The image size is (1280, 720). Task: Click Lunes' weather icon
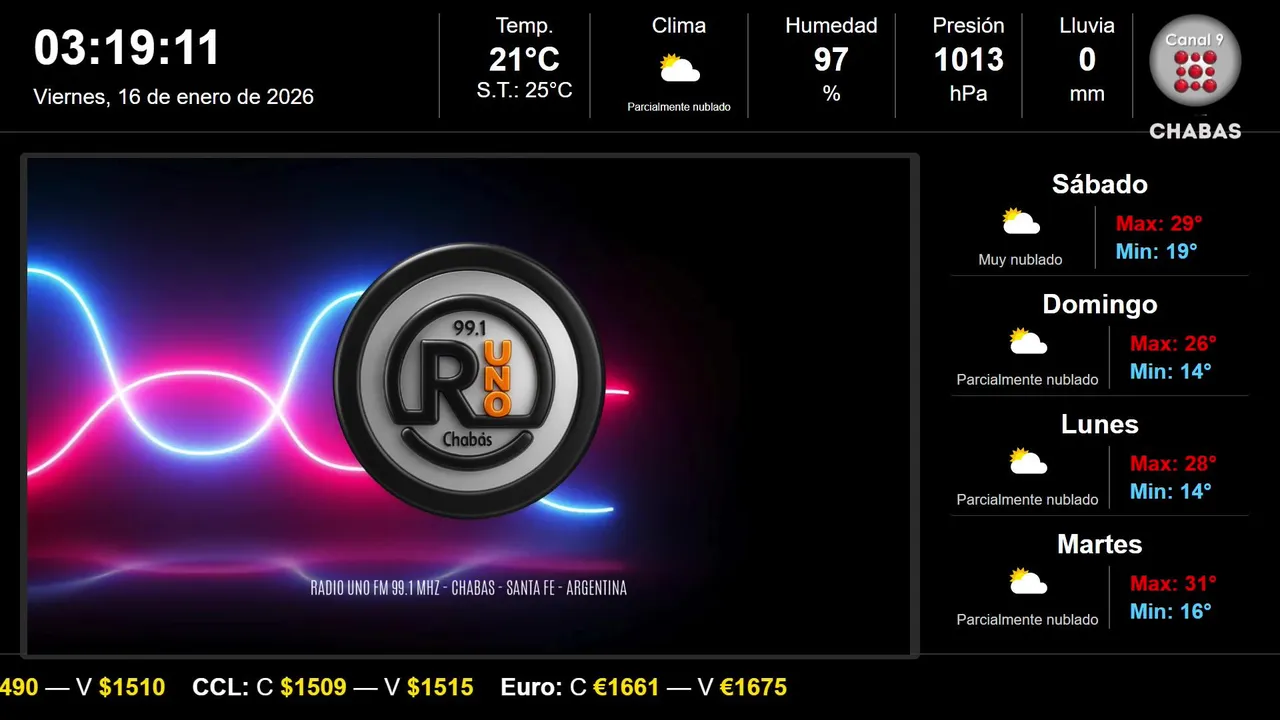click(1028, 461)
